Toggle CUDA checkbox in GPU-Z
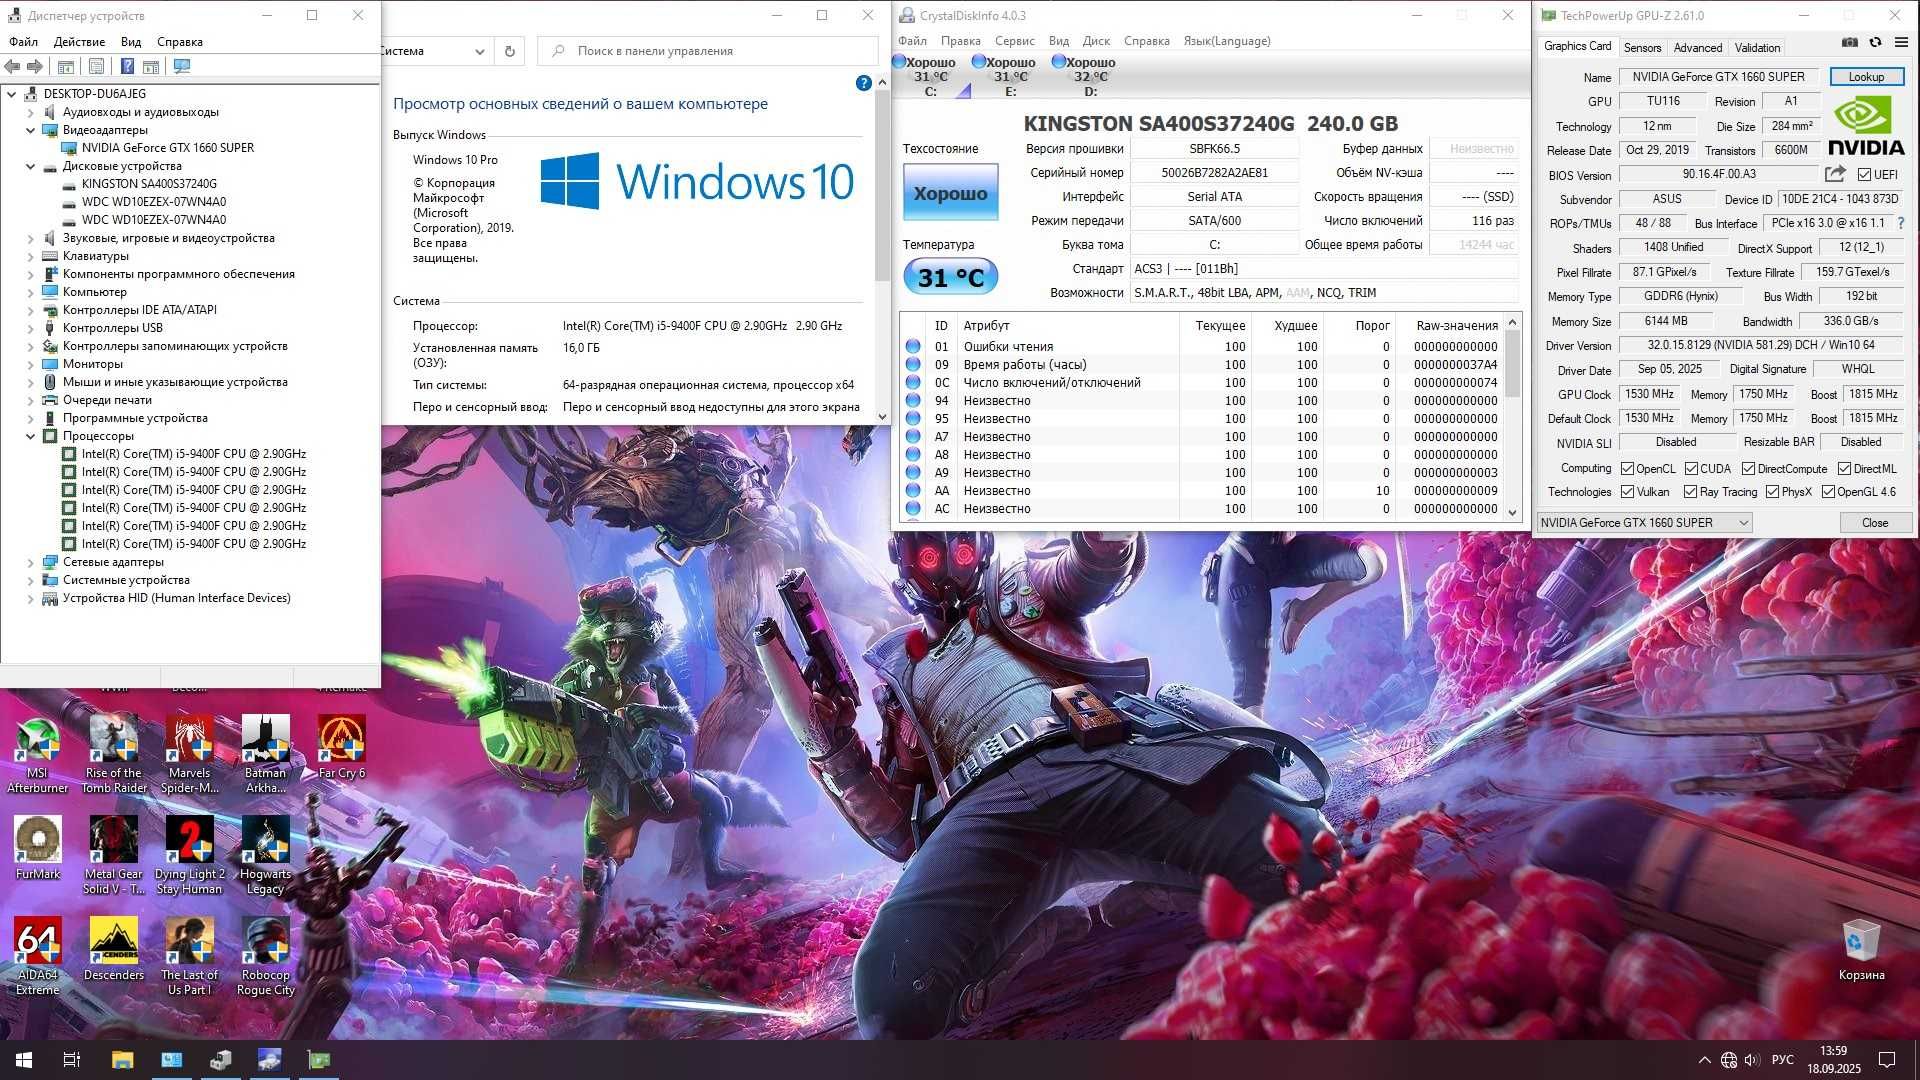This screenshot has width=1920, height=1080. point(1691,469)
